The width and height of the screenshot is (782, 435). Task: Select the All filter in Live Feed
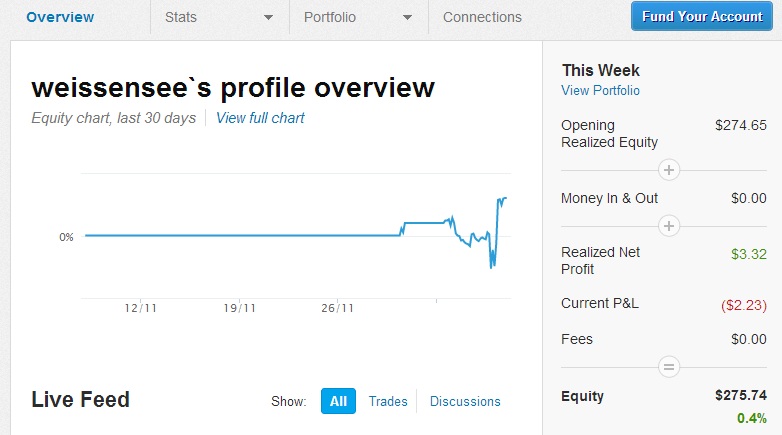[x=338, y=401]
